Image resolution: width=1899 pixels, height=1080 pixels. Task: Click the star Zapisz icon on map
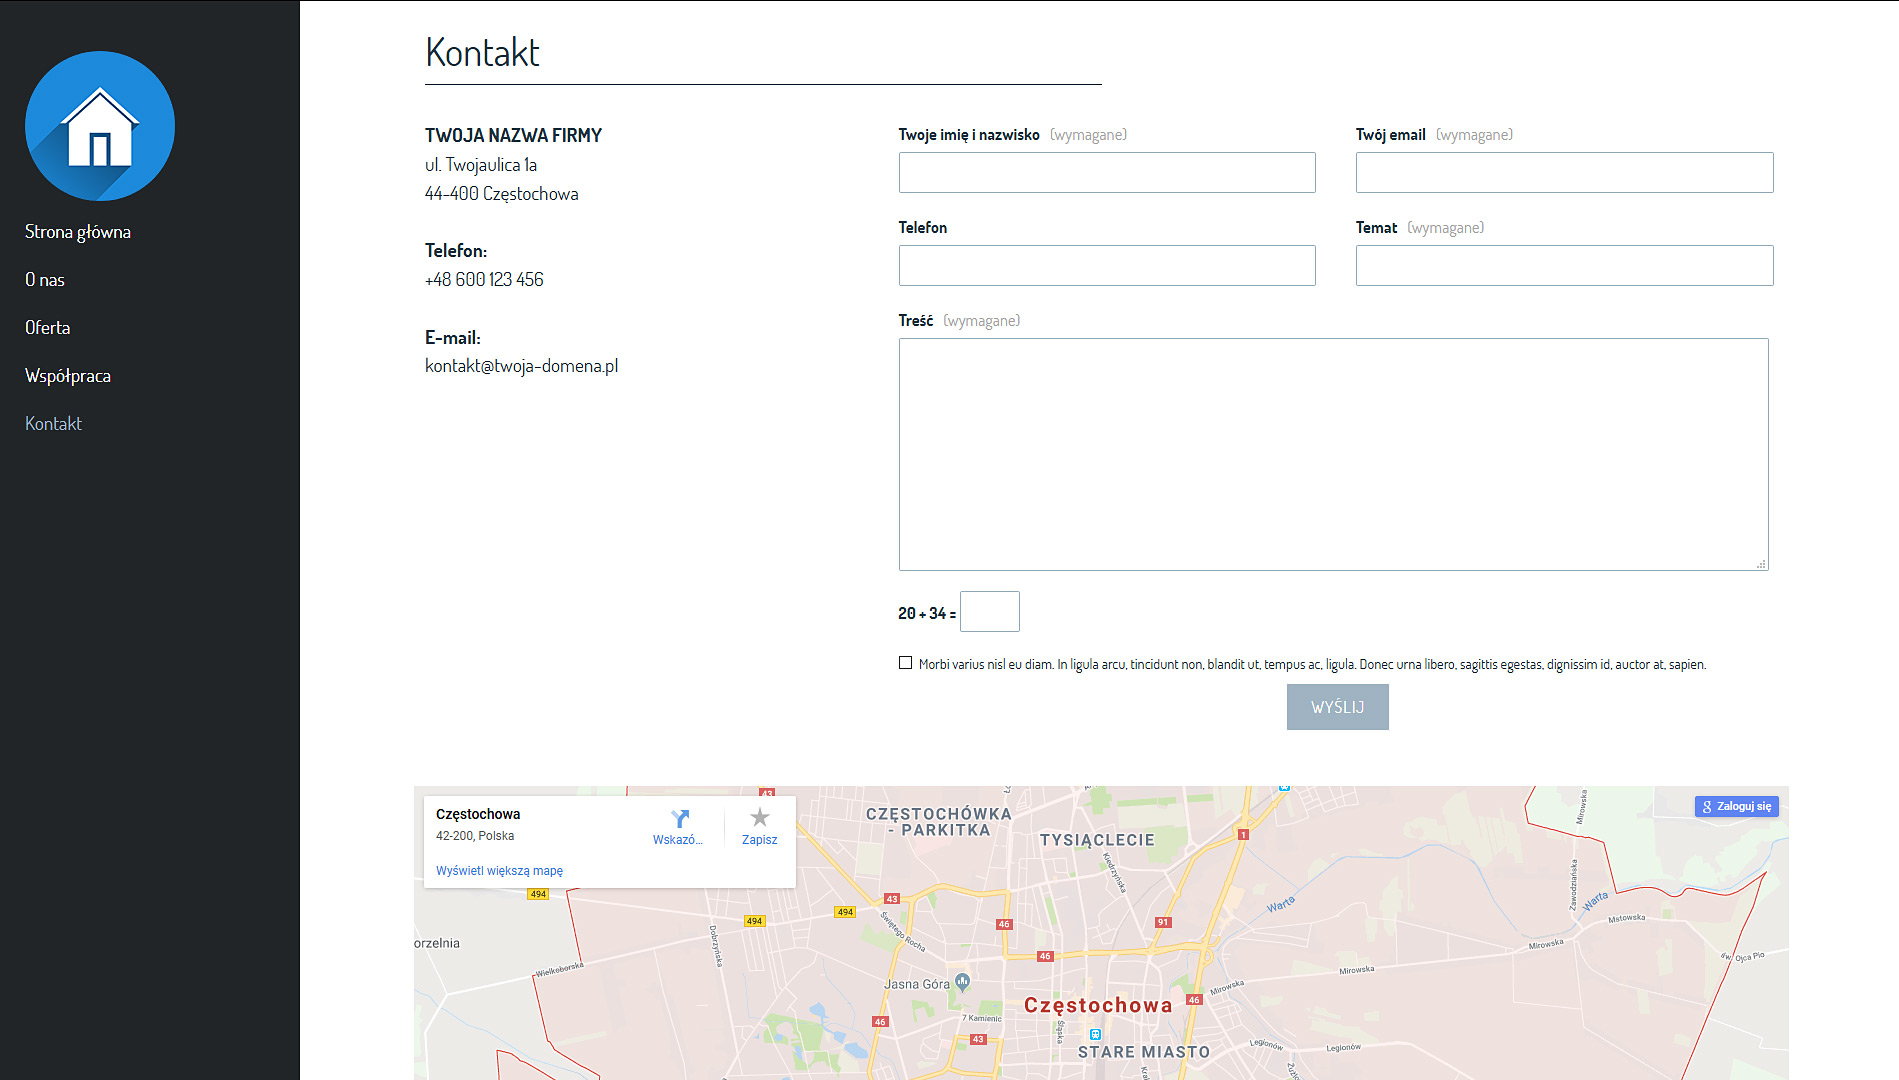(x=759, y=818)
